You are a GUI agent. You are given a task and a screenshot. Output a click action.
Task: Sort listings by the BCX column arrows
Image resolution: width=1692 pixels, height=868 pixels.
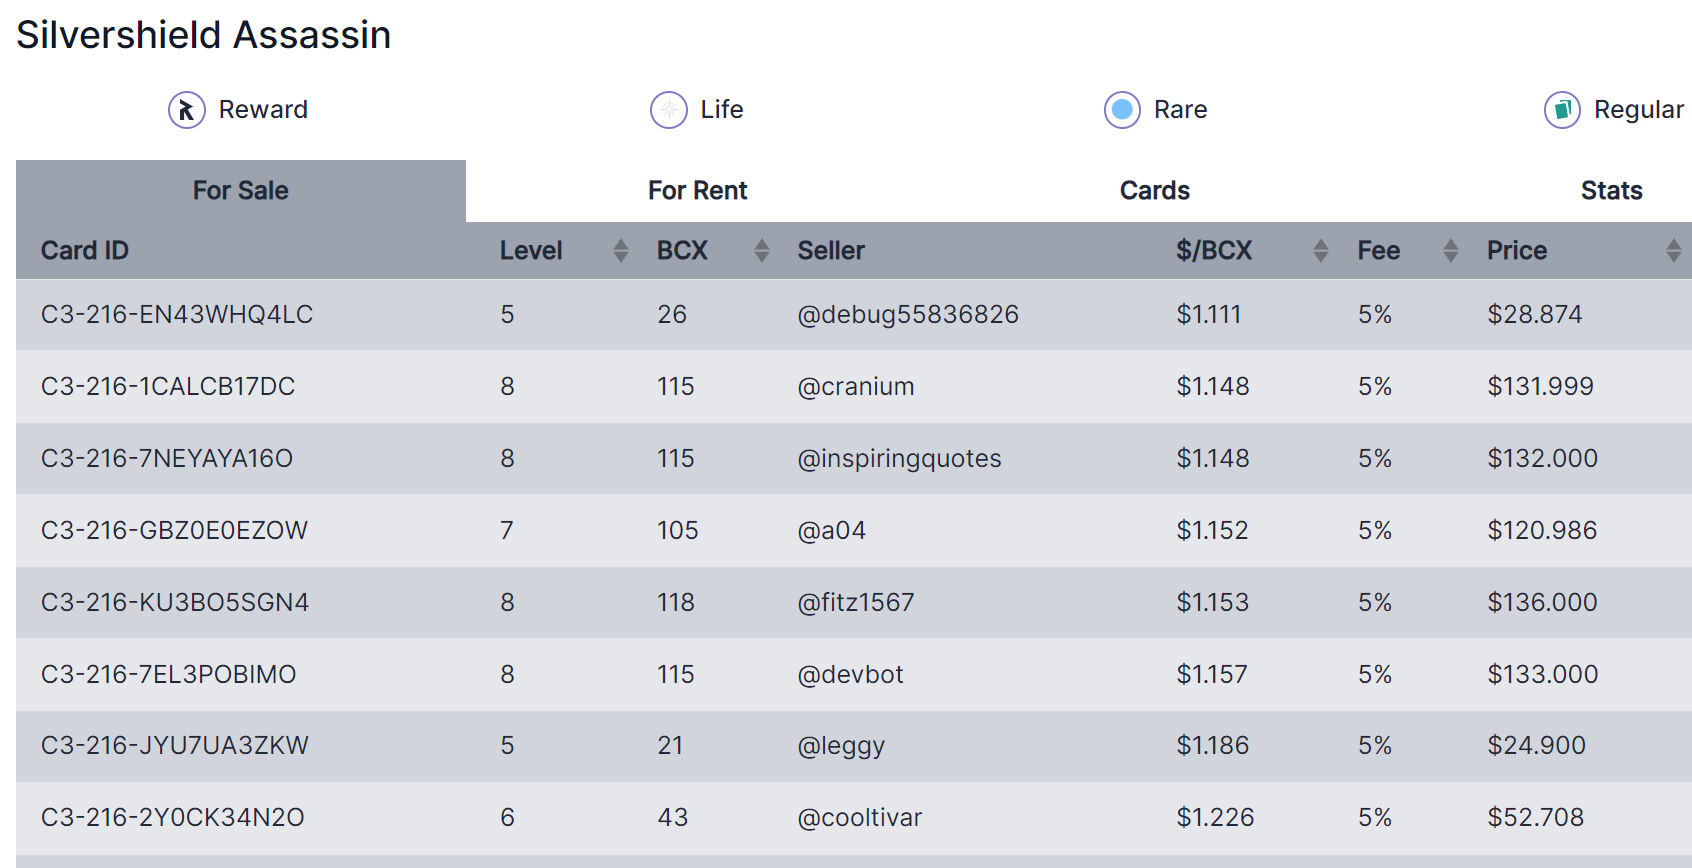click(762, 251)
